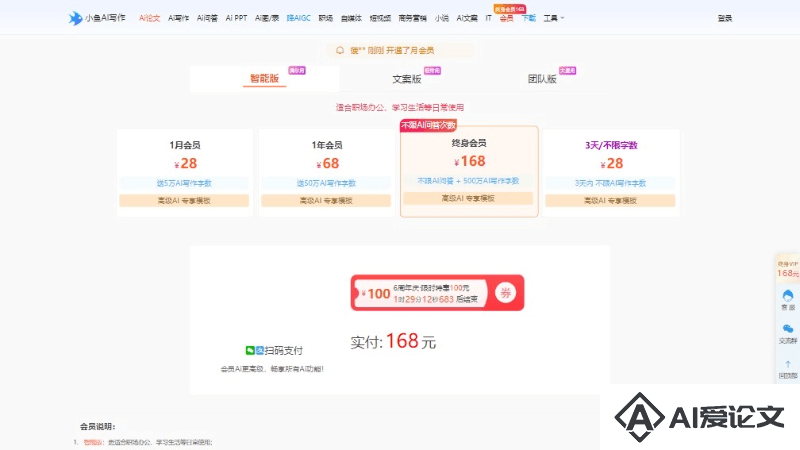Expand the 工具 dropdown menu
This screenshot has width=800, height=450.
554,18
